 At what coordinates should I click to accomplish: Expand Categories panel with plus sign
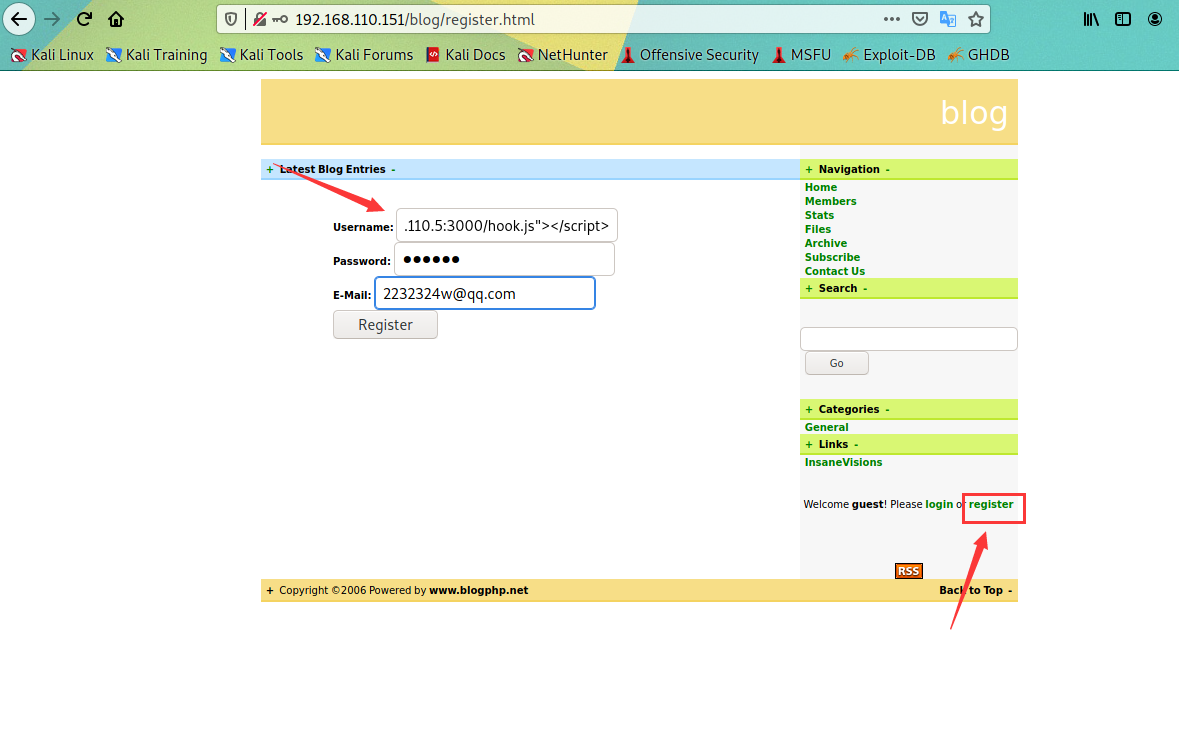(x=809, y=410)
